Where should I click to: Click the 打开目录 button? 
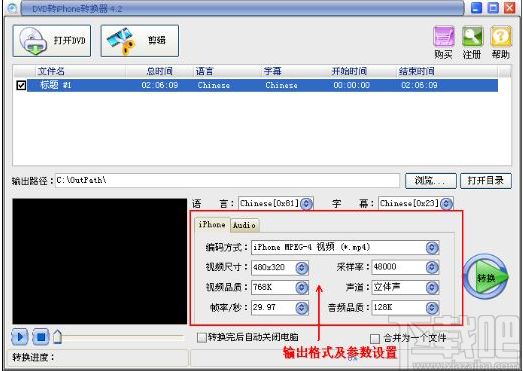486,181
